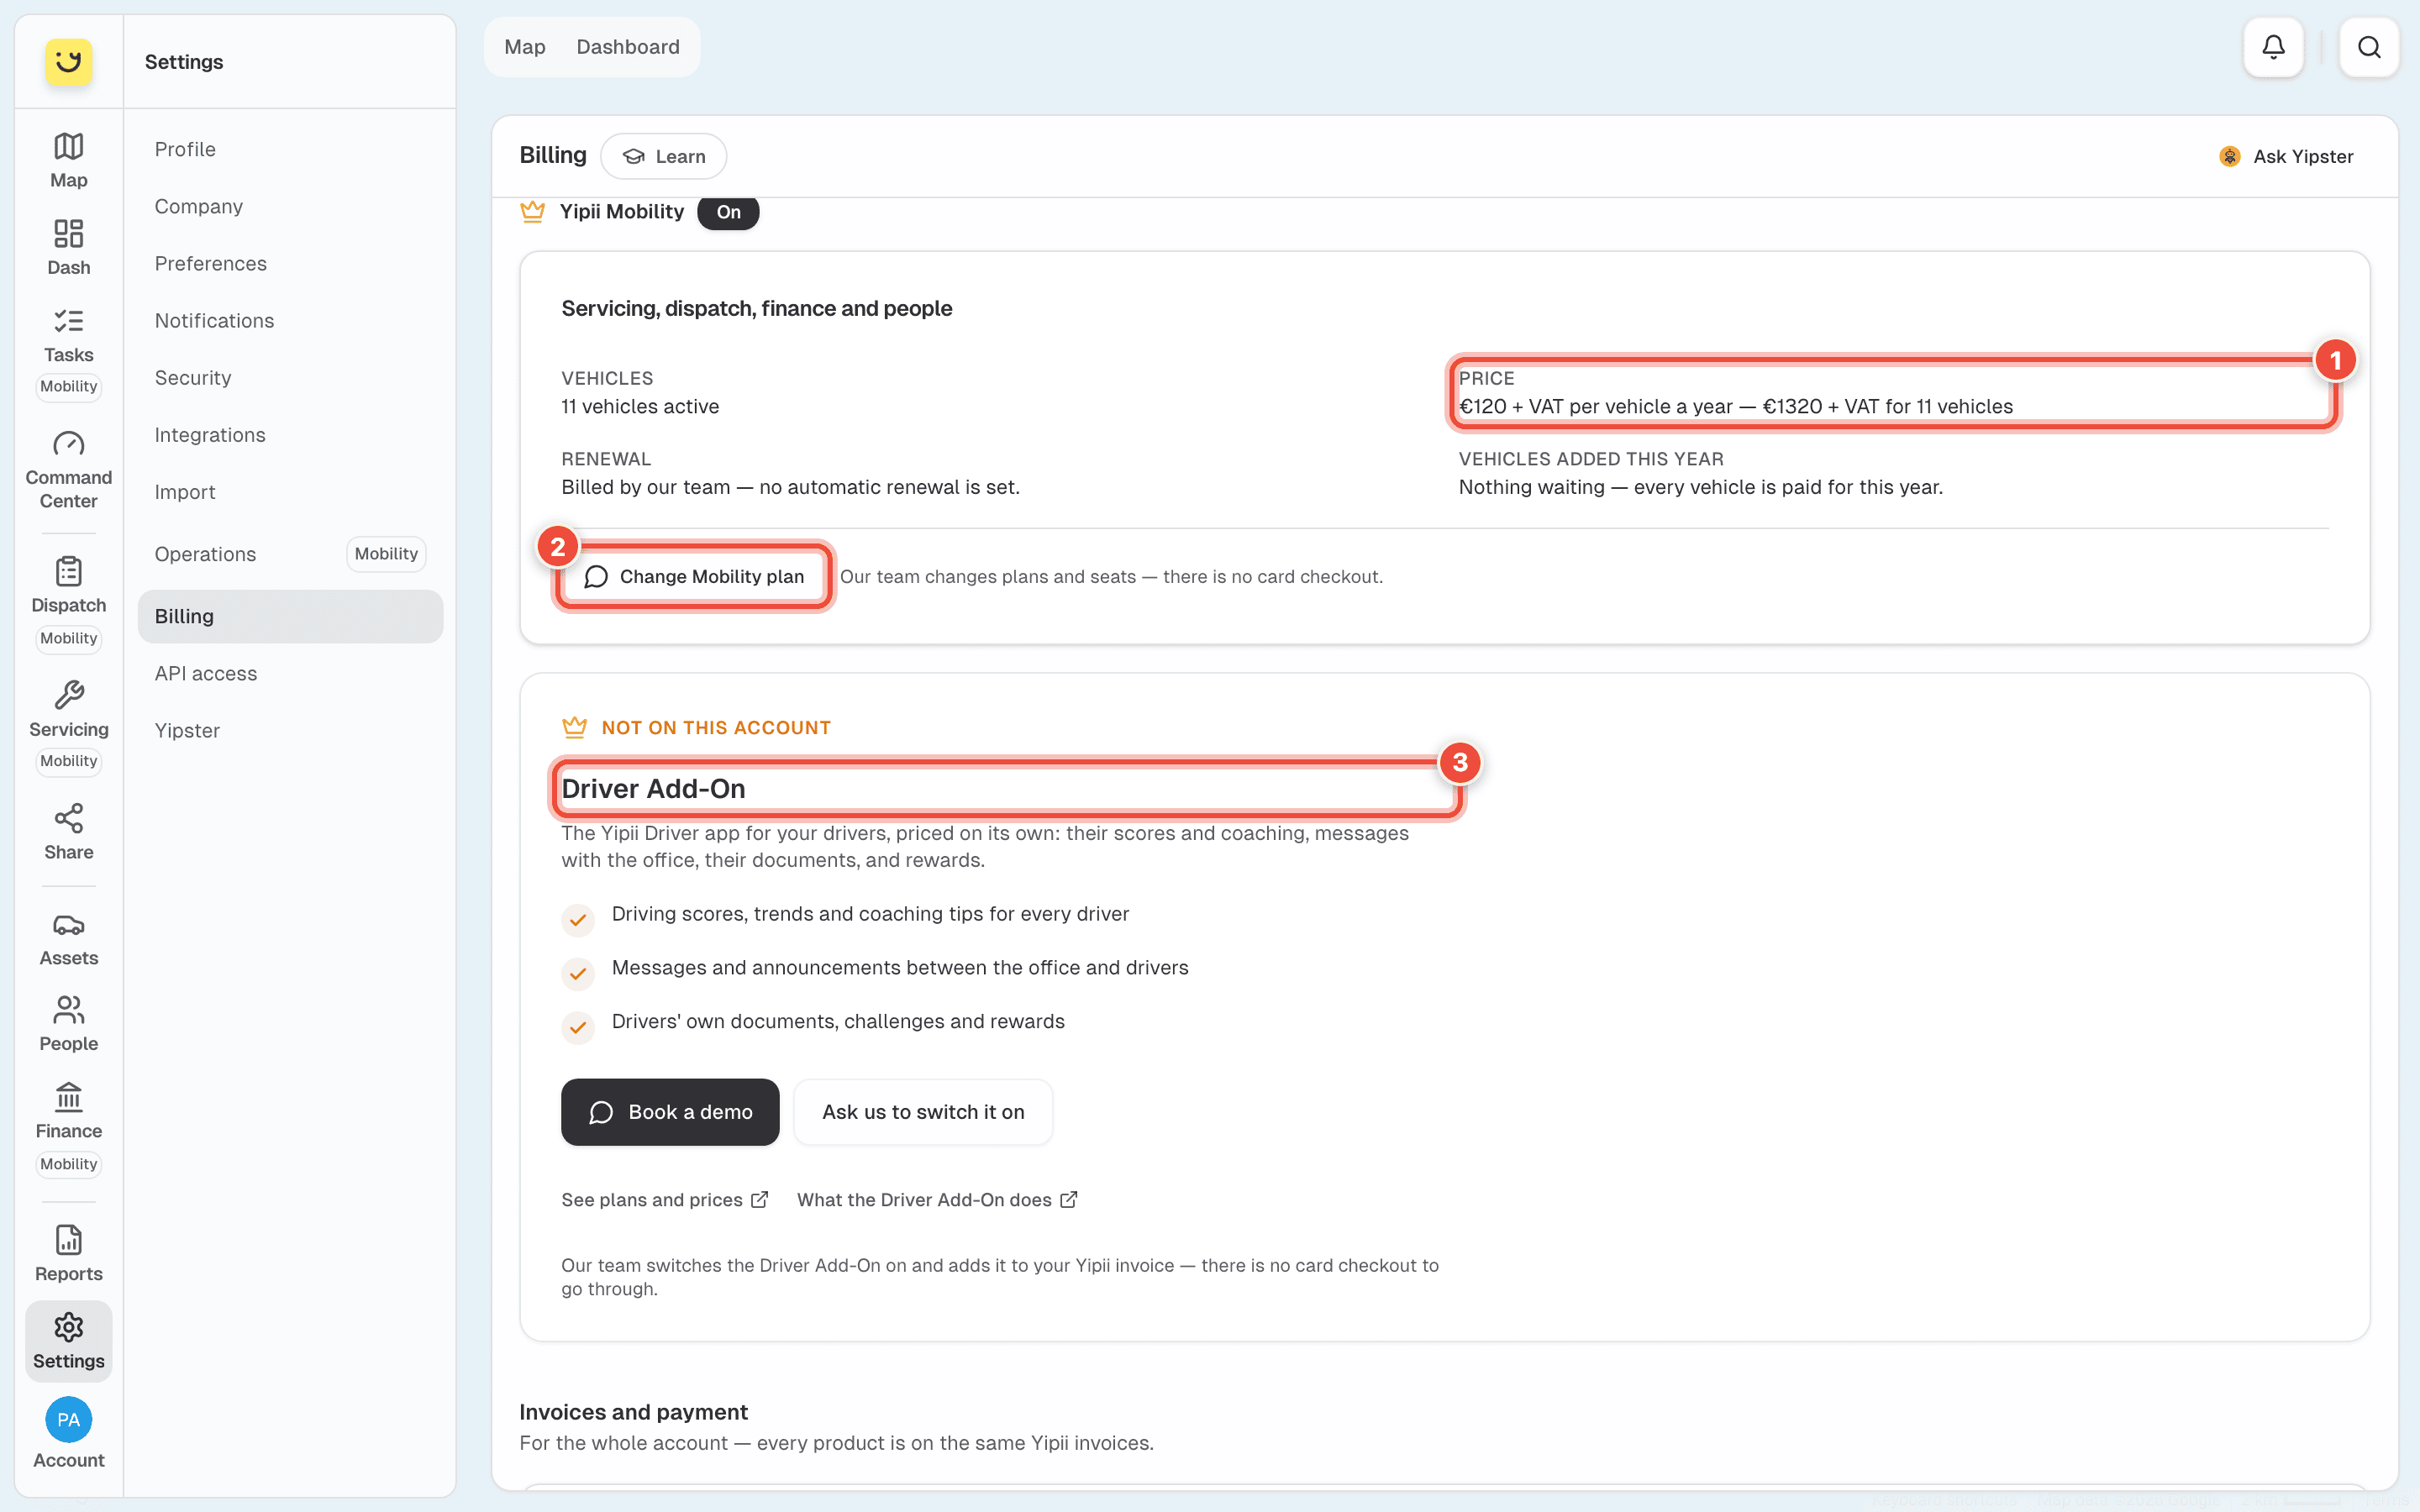This screenshot has width=2420, height=1512.
Task: Click Change Mobility plan
Action: [694, 576]
